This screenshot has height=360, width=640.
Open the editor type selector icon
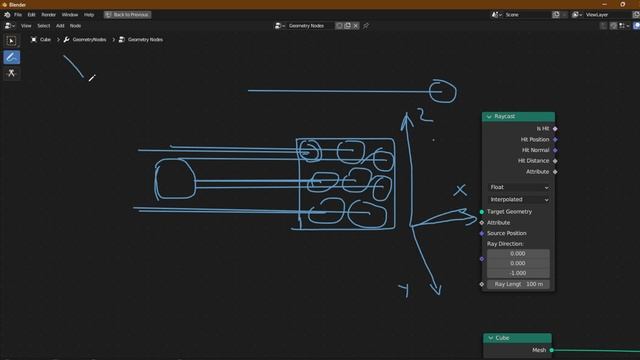coord(9,26)
